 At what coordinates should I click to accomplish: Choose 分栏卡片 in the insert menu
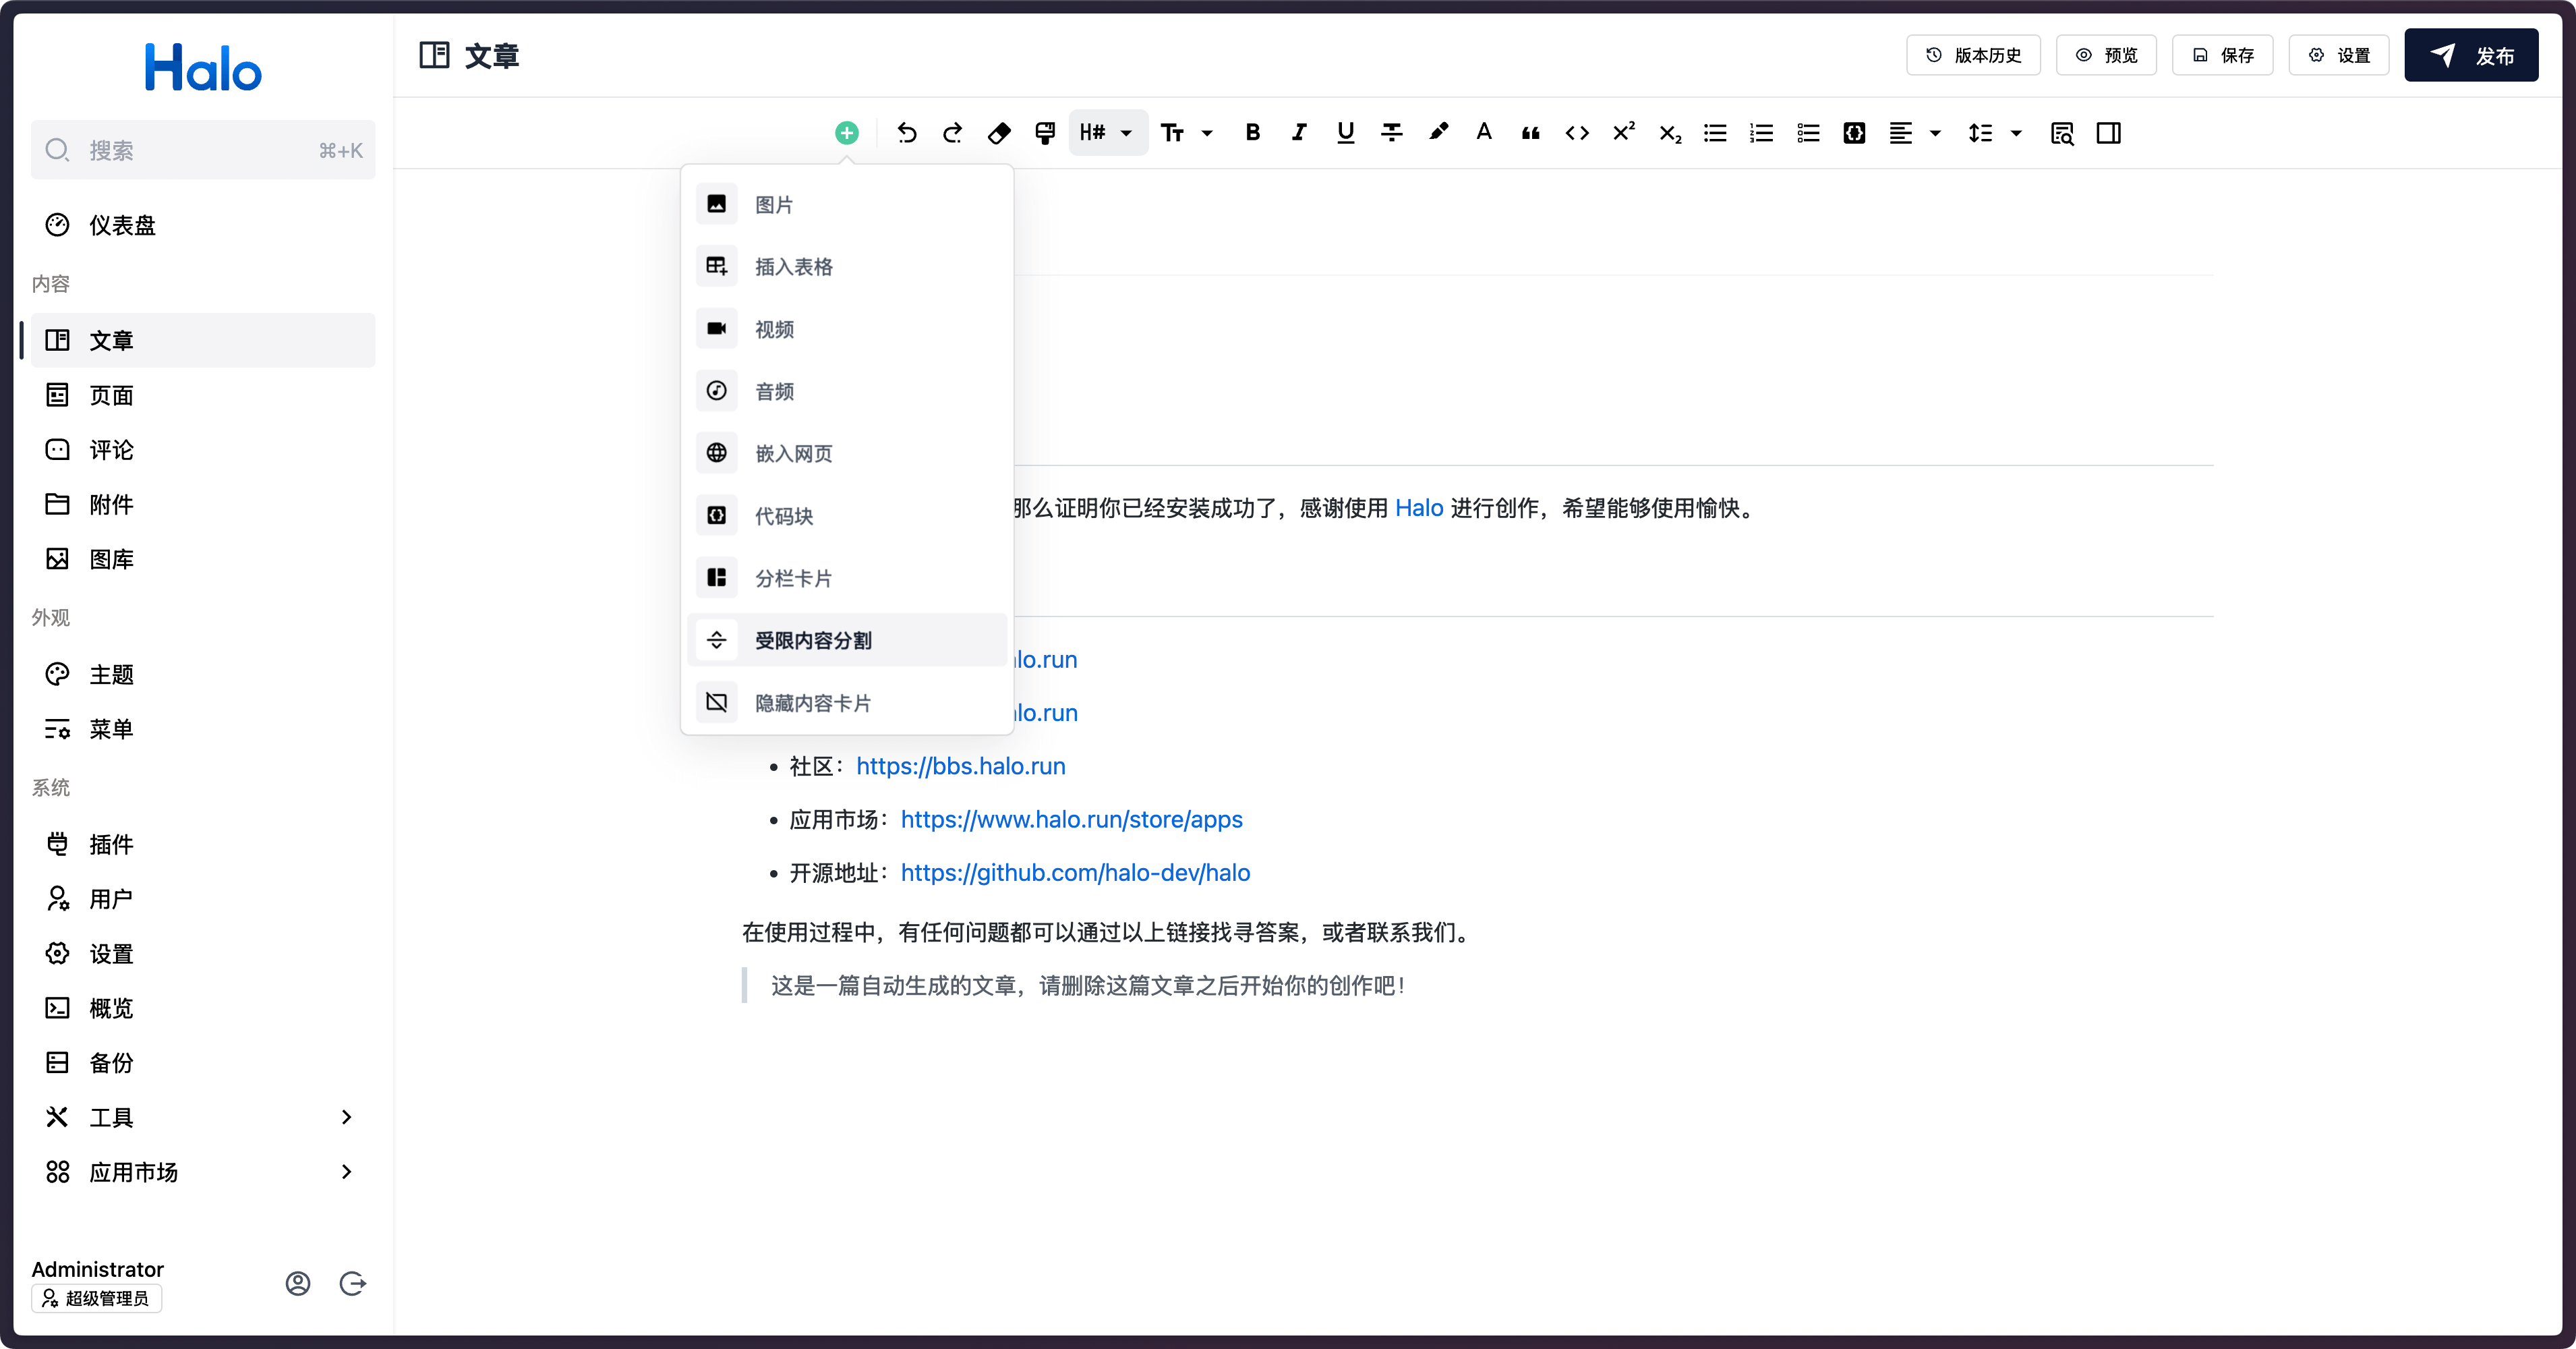[847, 578]
